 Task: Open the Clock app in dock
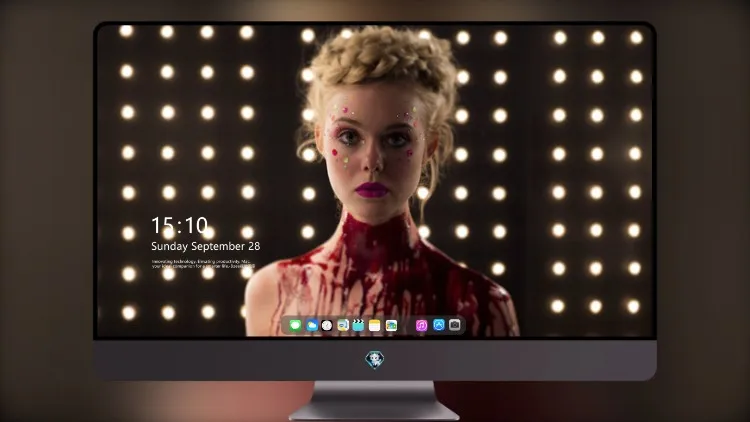(x=327, y=326)
